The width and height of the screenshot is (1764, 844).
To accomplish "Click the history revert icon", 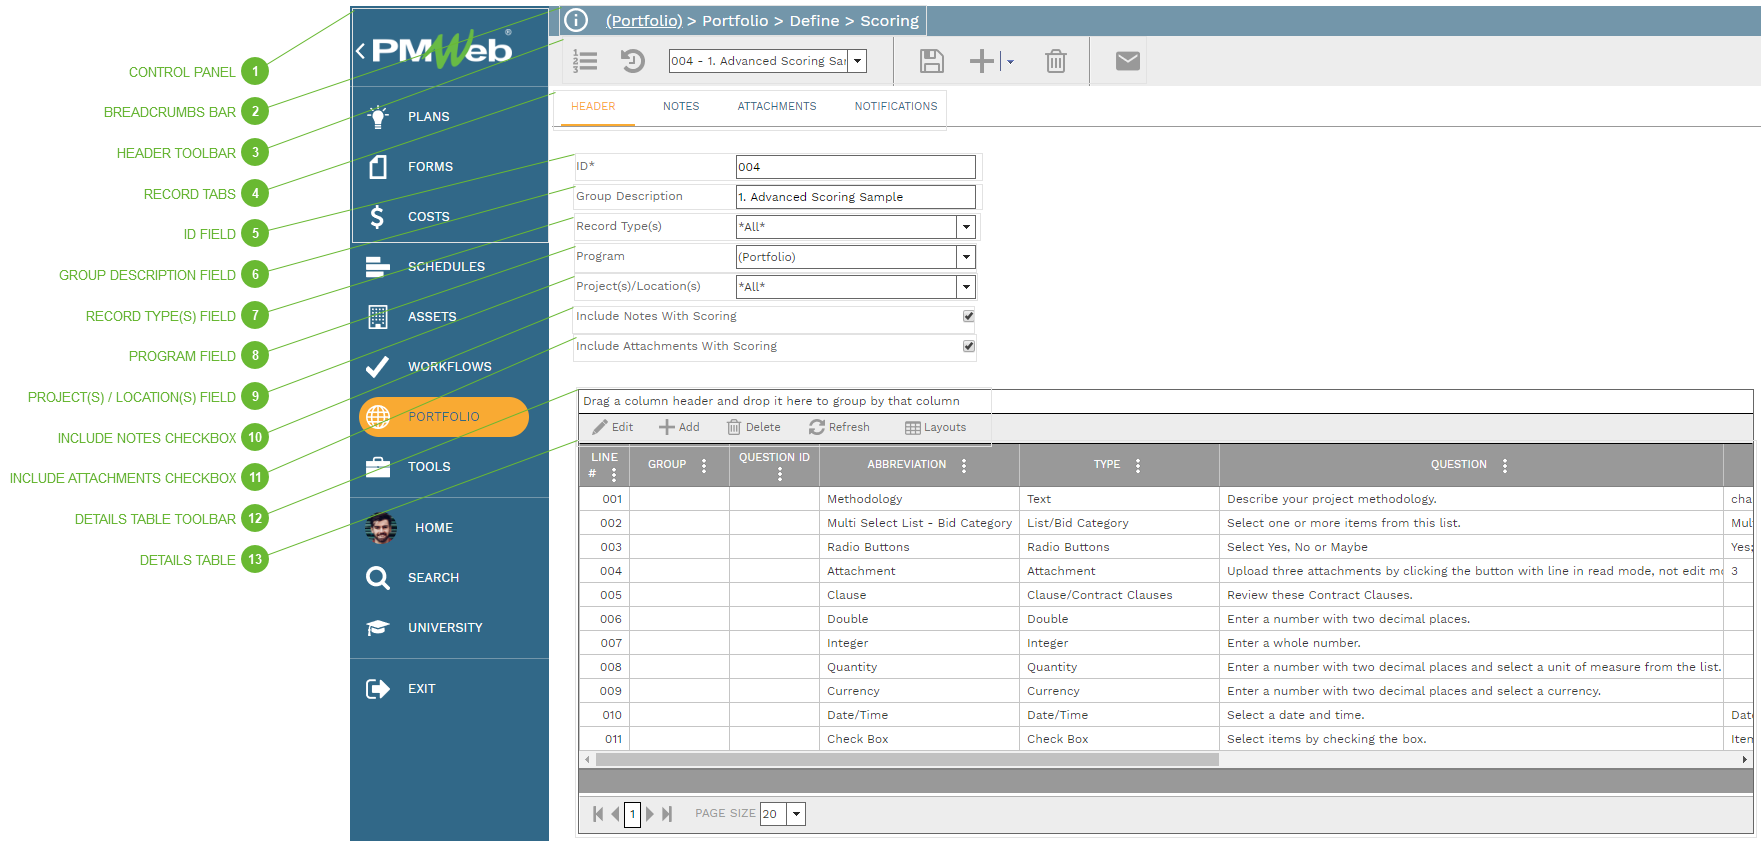I will [x=633, y=61].
